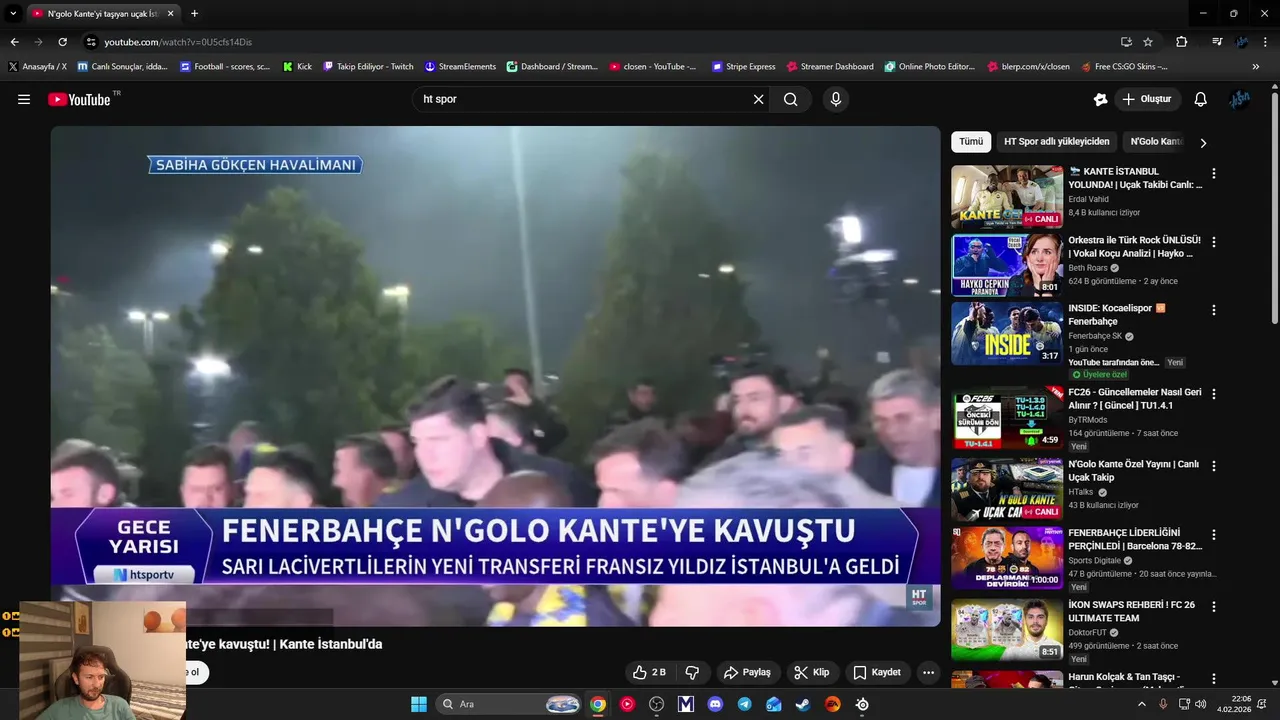The width and height of the screenshot is (1280, 720).
Task: Select the N'Golo Kante filter chip
Action: (x=1156, y=142)
